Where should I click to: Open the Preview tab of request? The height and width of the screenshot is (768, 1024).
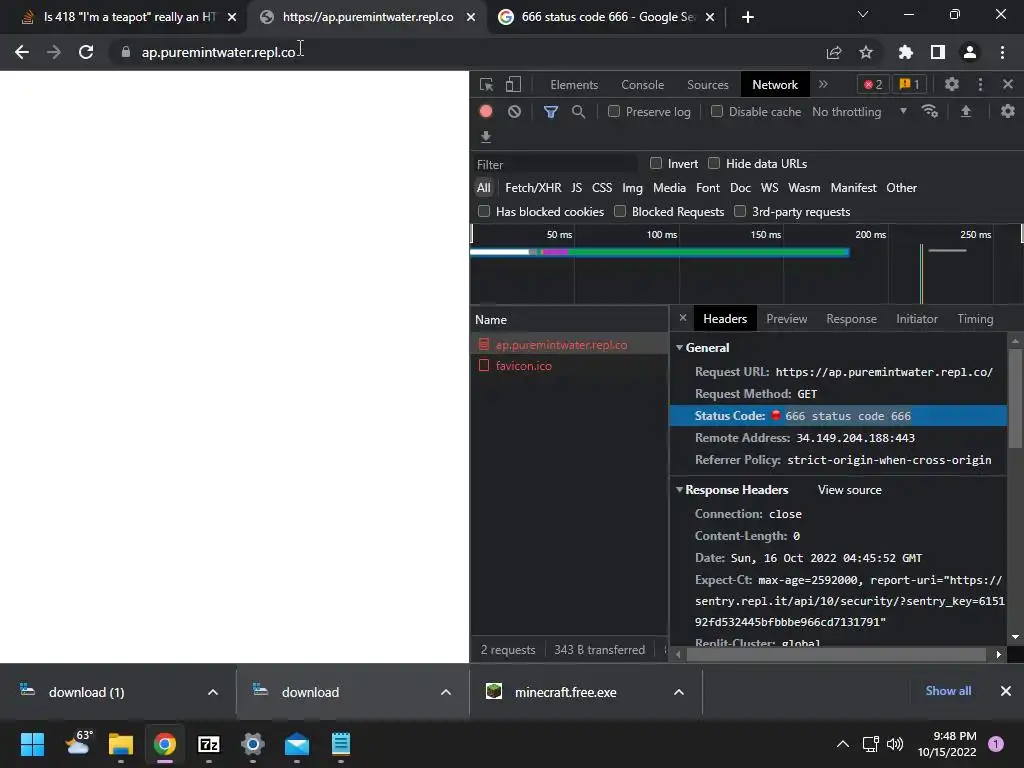tap(786, 319)
